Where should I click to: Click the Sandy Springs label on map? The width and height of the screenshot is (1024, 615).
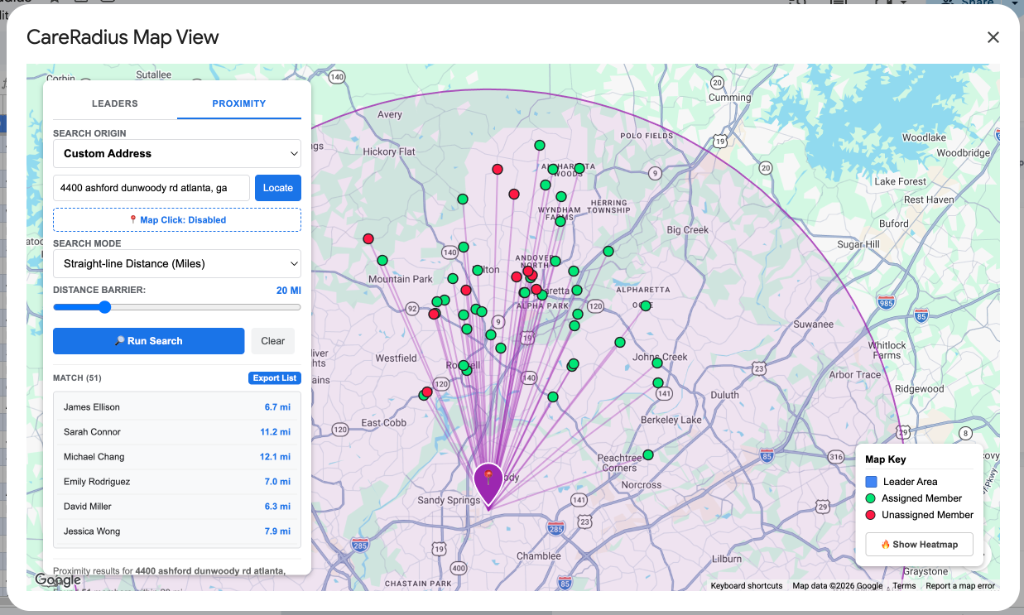[449, 500]
